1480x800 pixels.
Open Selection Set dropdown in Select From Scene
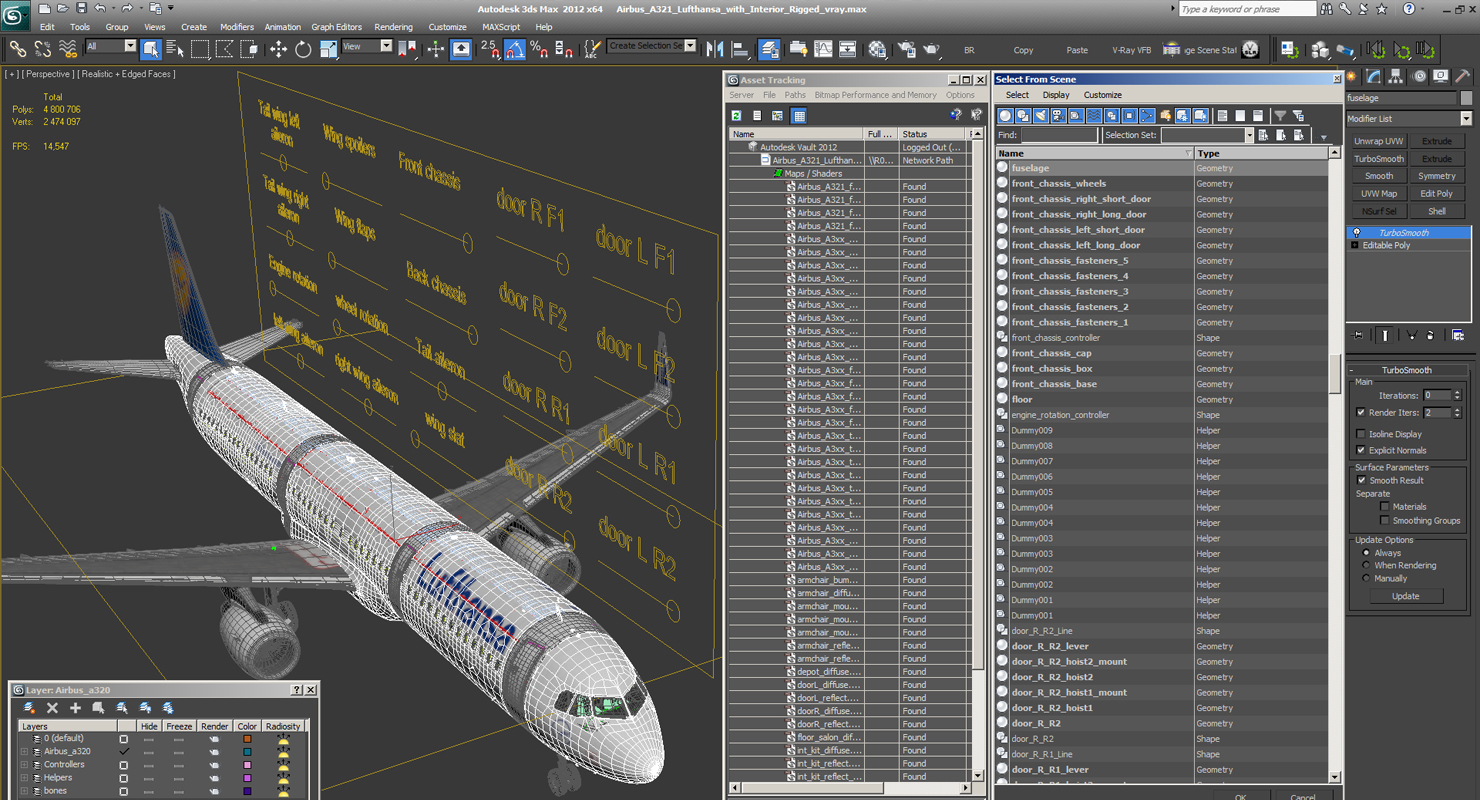(x=1248, y=135)
